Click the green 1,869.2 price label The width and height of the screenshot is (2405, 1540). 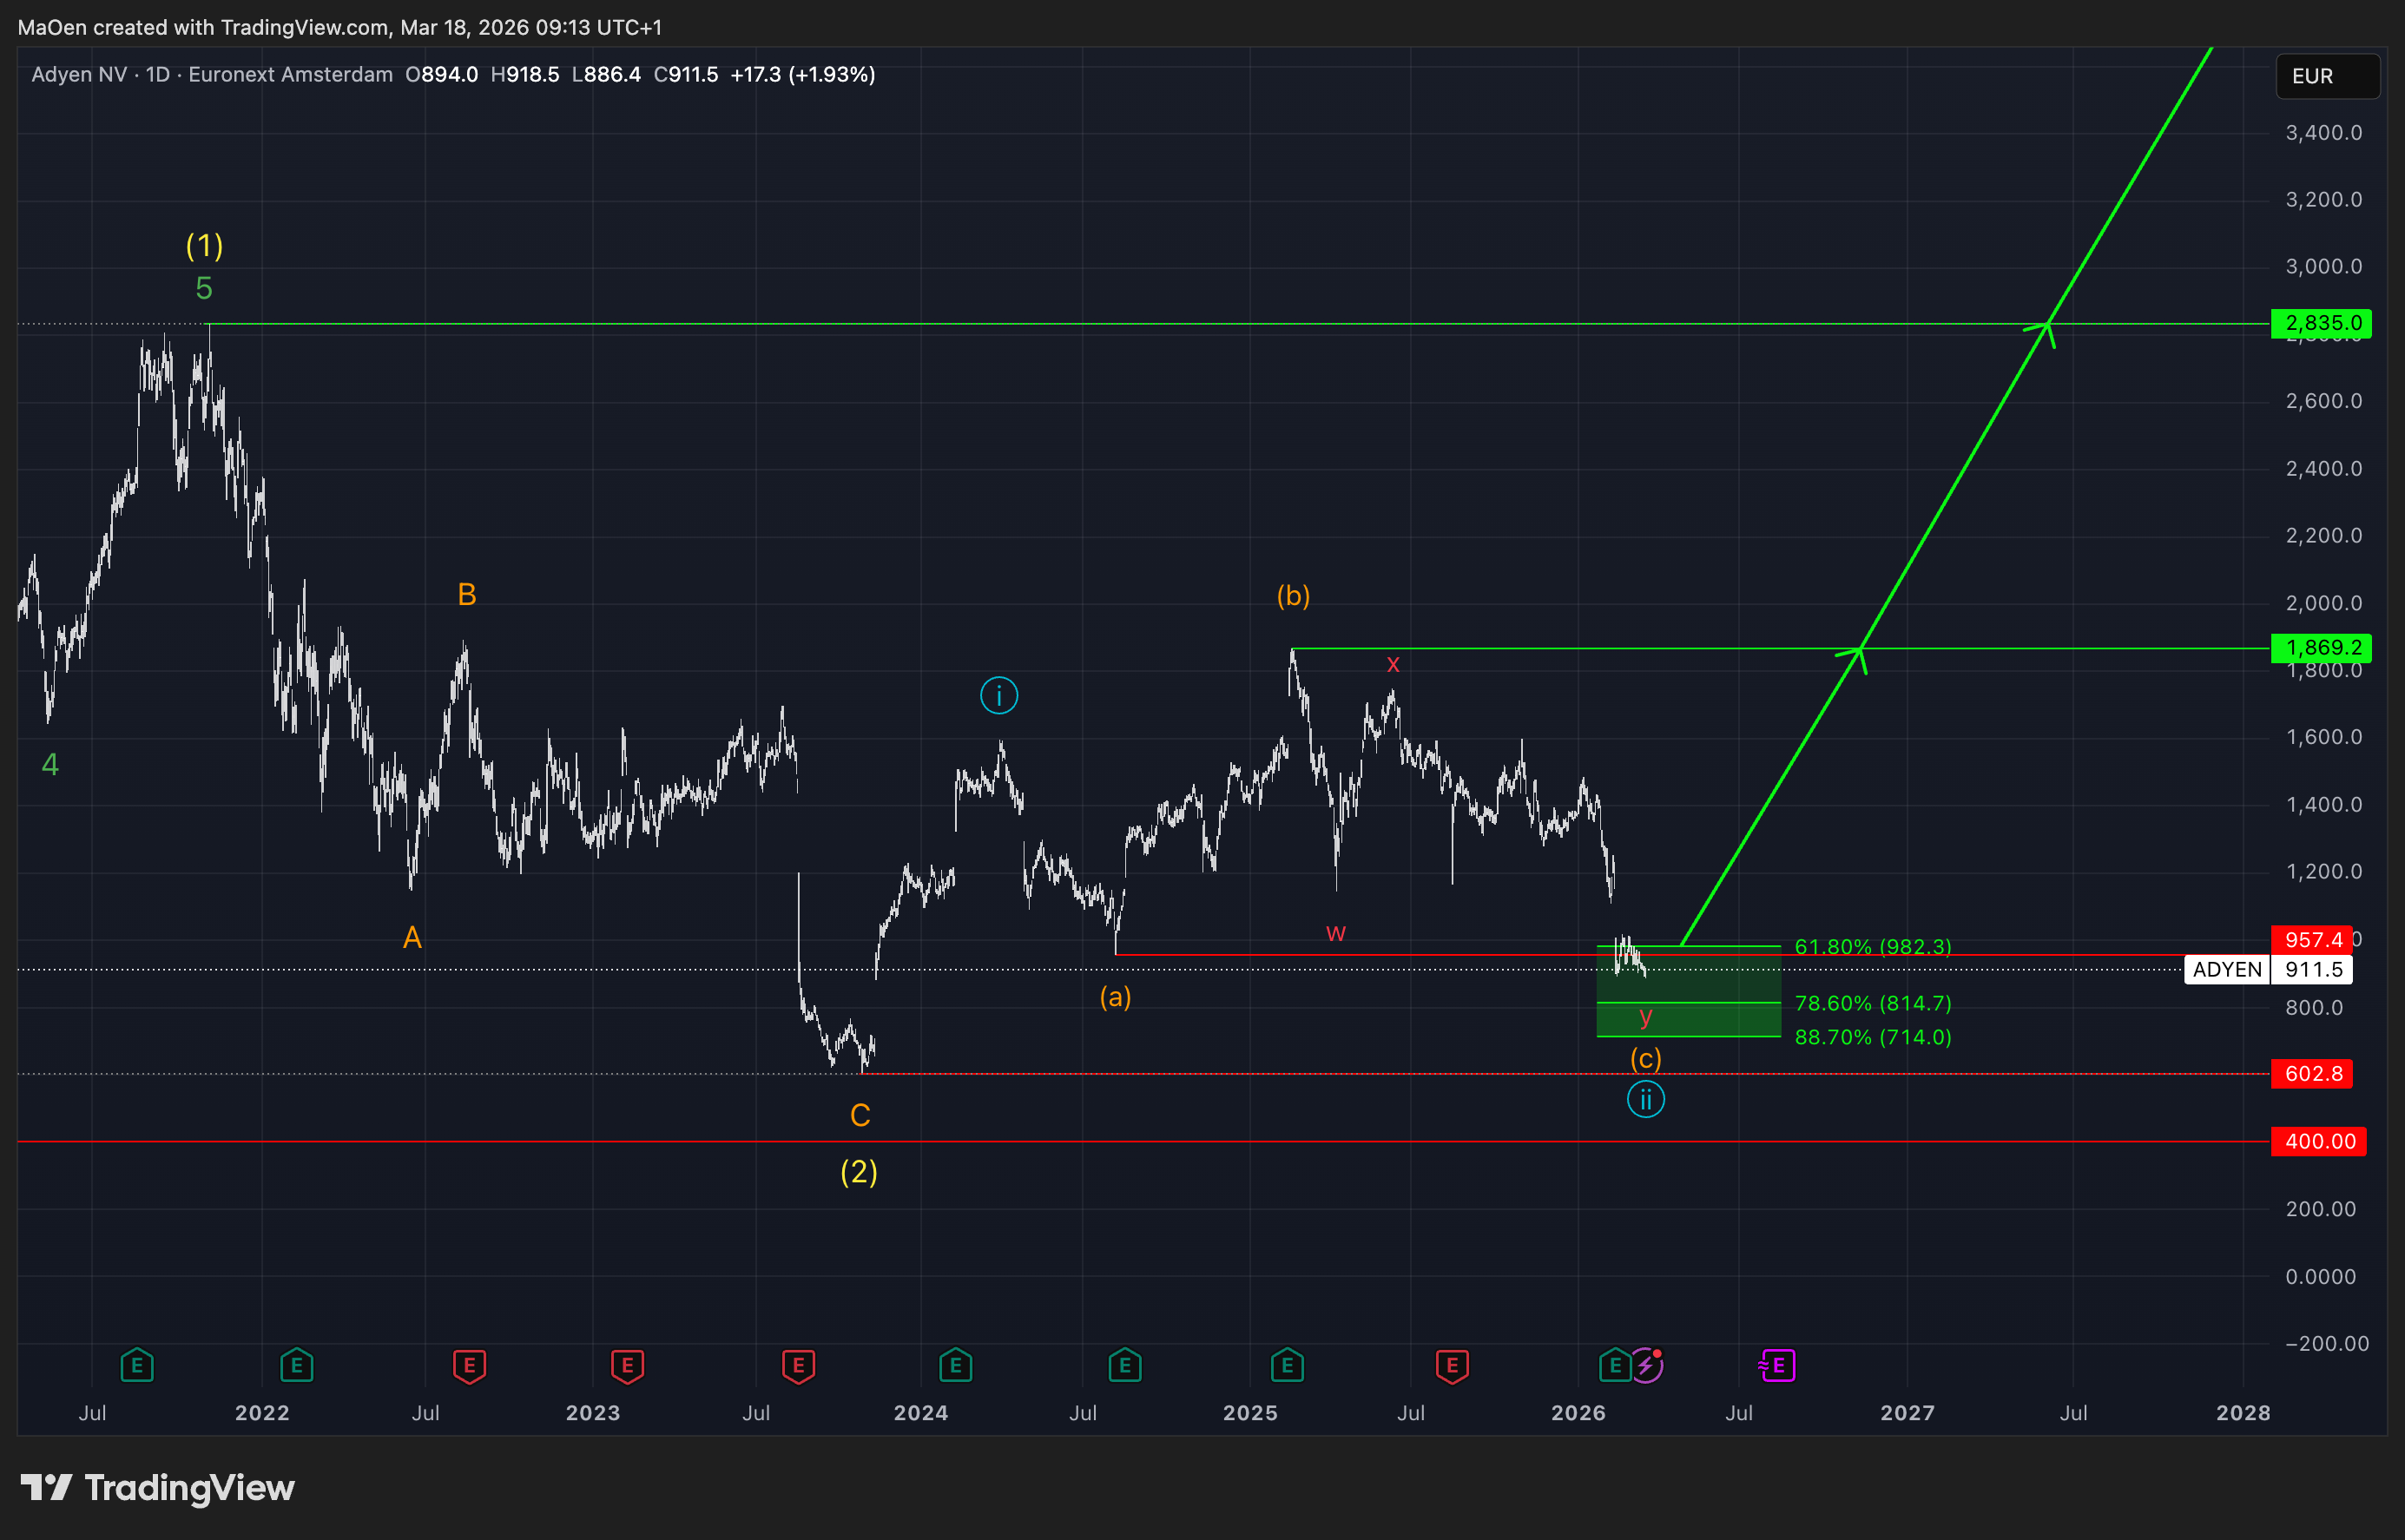tap(2322, 648)
